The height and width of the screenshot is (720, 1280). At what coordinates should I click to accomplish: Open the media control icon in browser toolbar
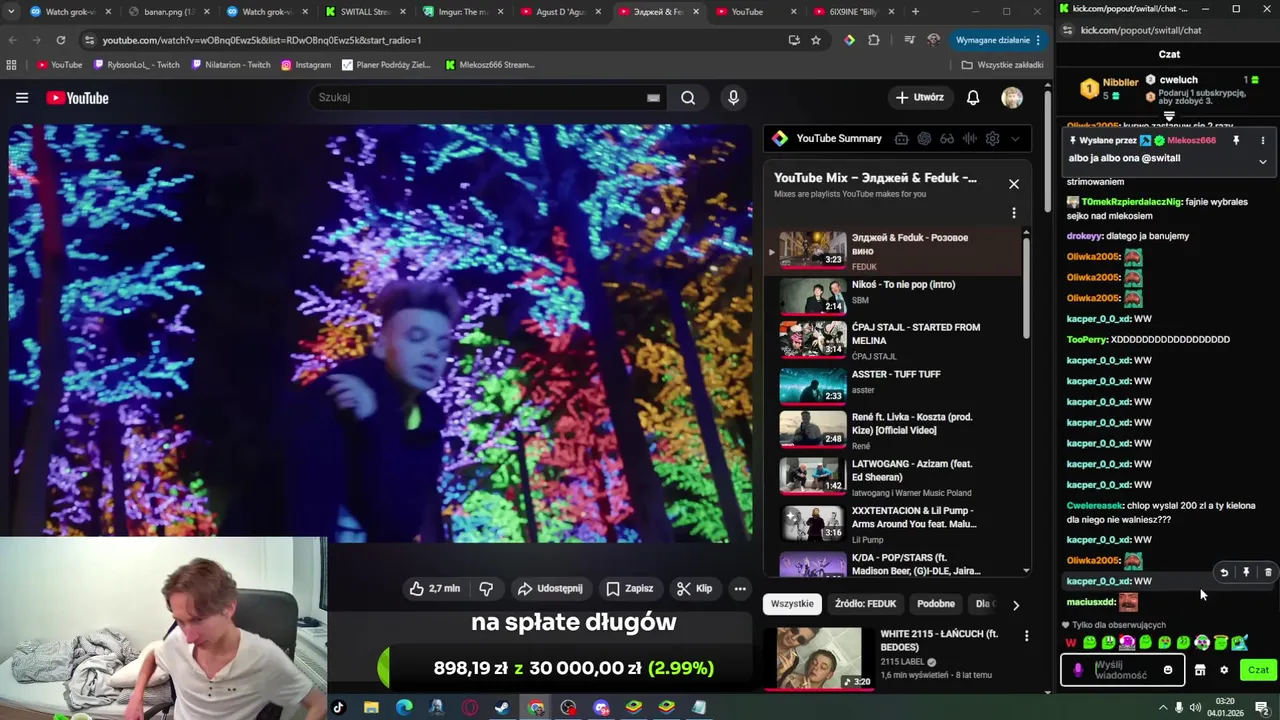pyautogui.click(x=909, y=40)
